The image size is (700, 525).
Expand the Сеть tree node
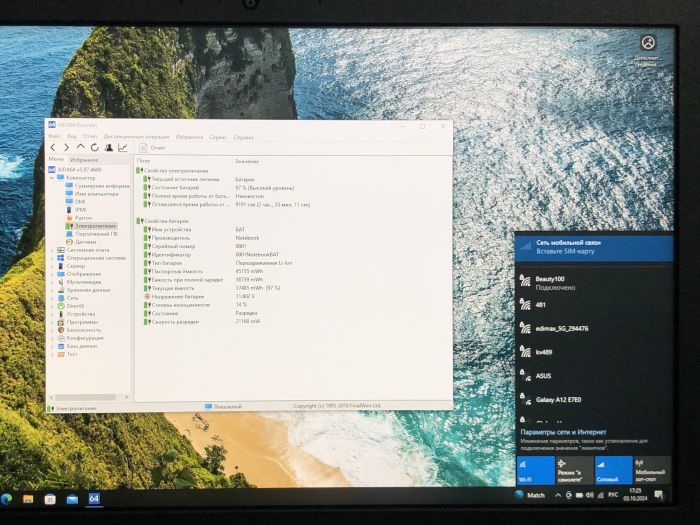[52, 298]
